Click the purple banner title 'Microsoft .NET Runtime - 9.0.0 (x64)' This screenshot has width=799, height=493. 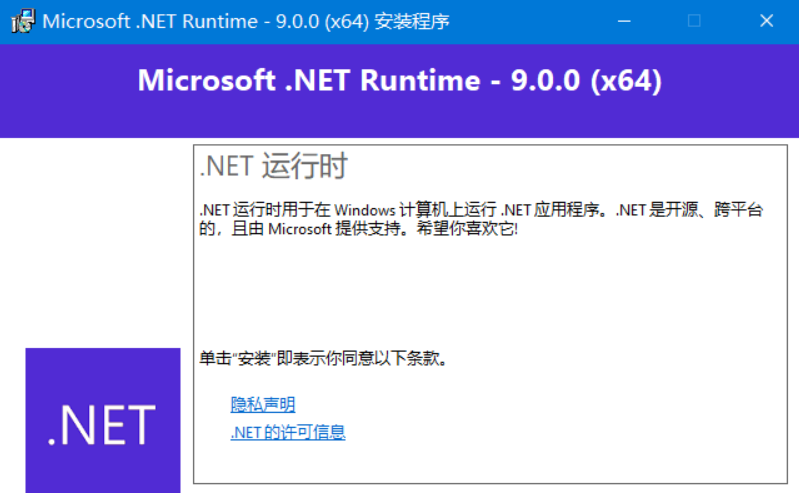point(400,81)
